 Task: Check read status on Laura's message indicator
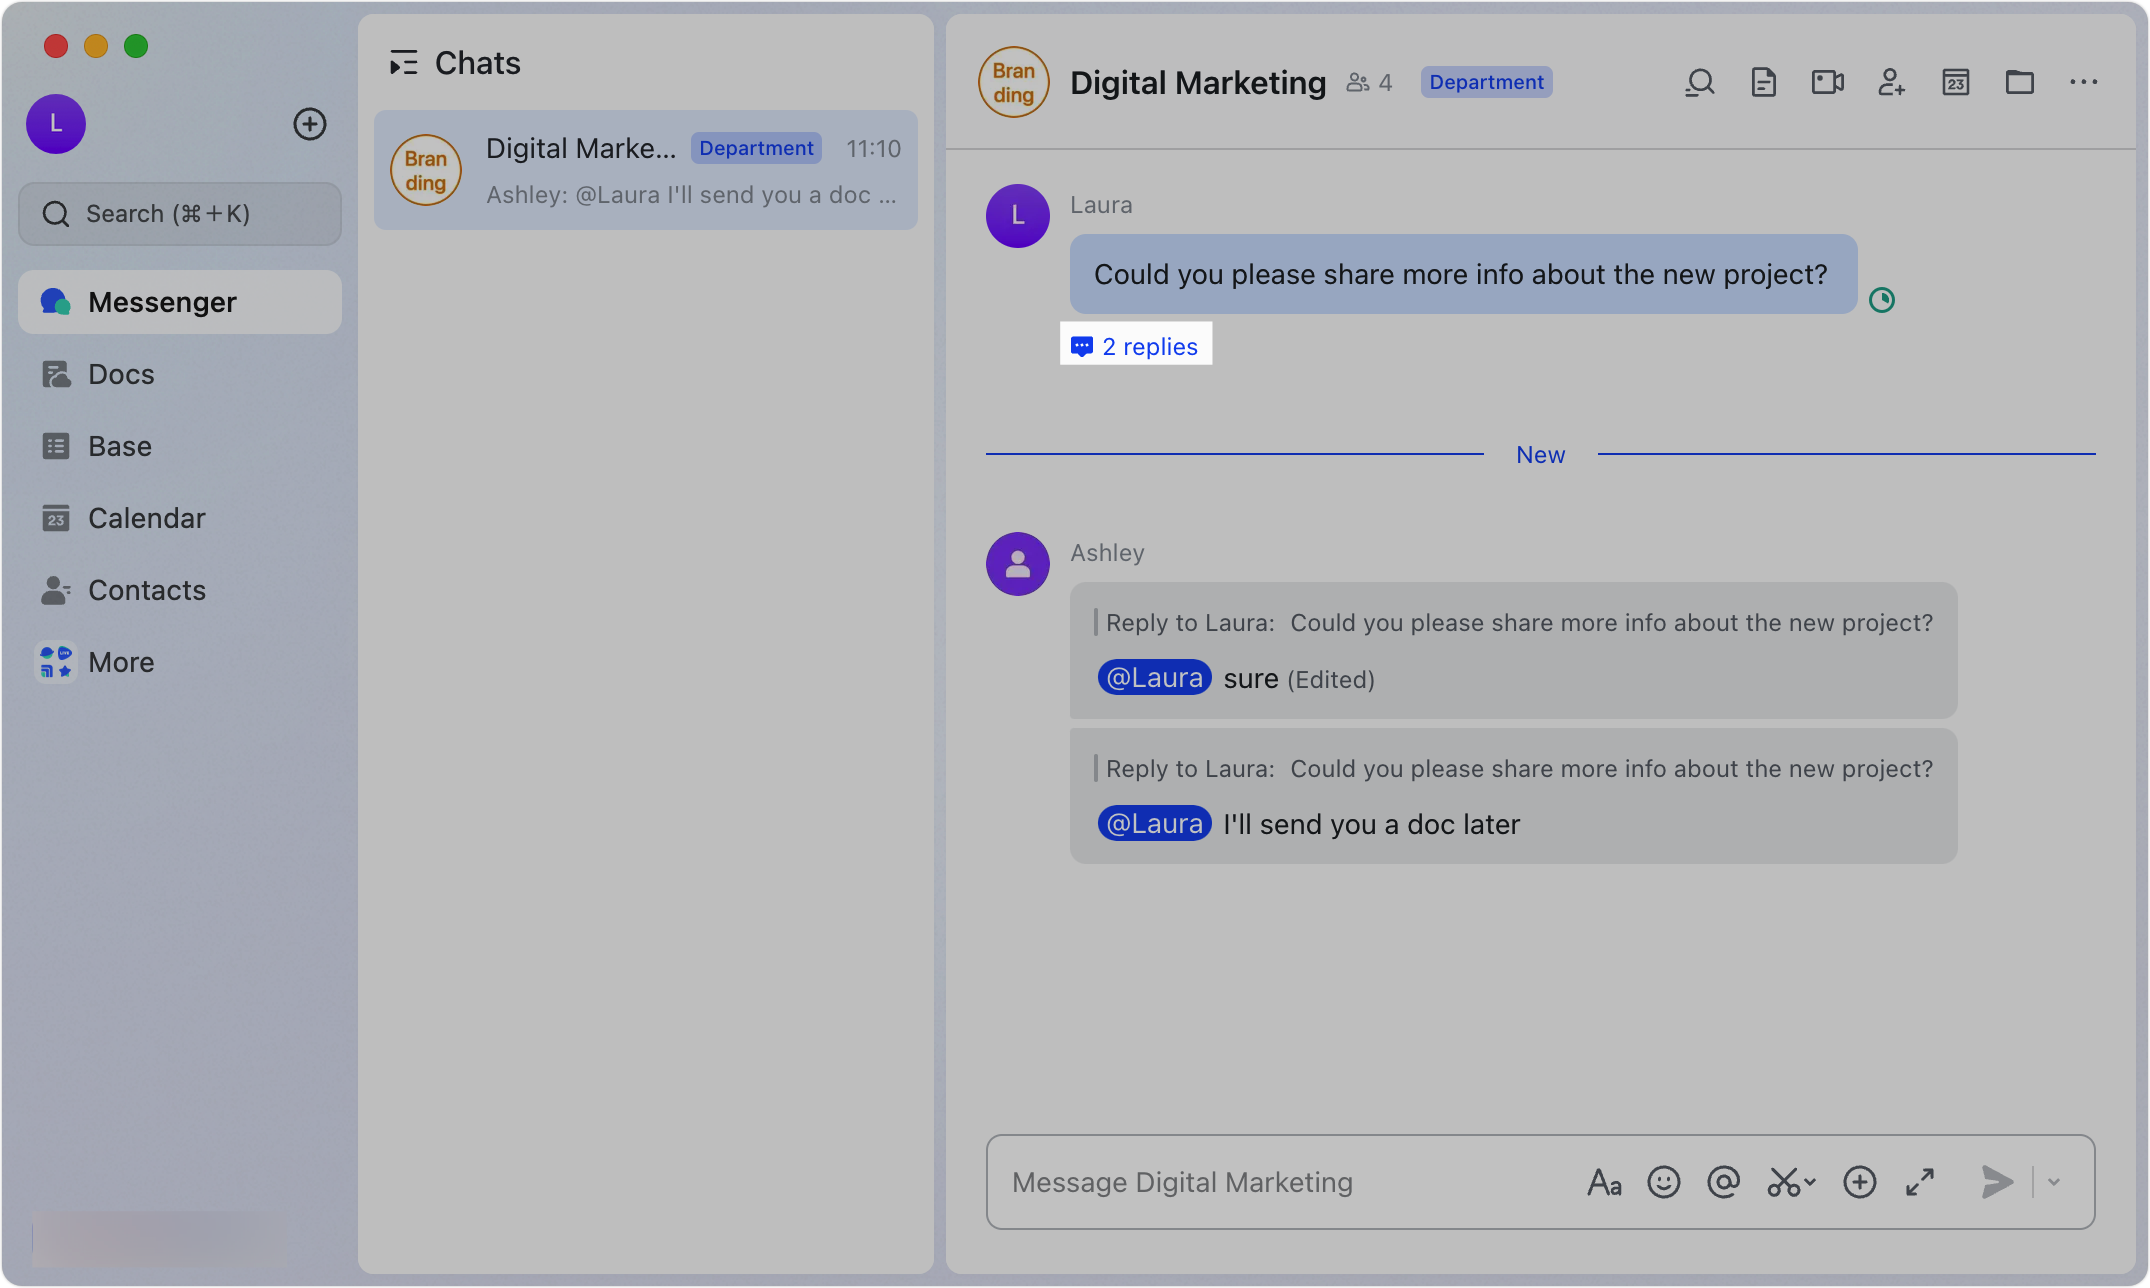coord(1882,299)
